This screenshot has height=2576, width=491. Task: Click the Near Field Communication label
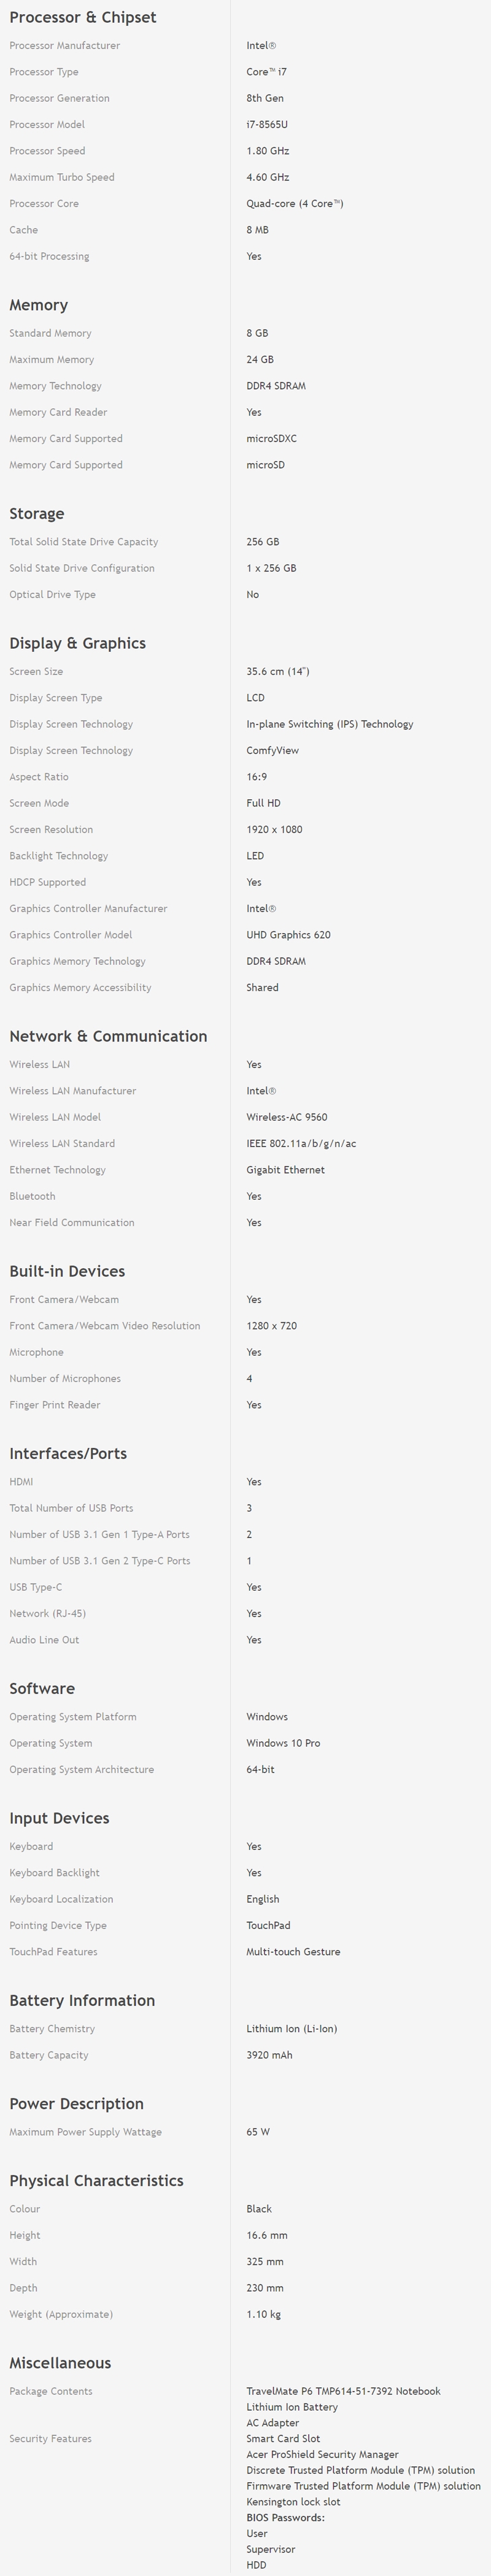point(72,1223)
